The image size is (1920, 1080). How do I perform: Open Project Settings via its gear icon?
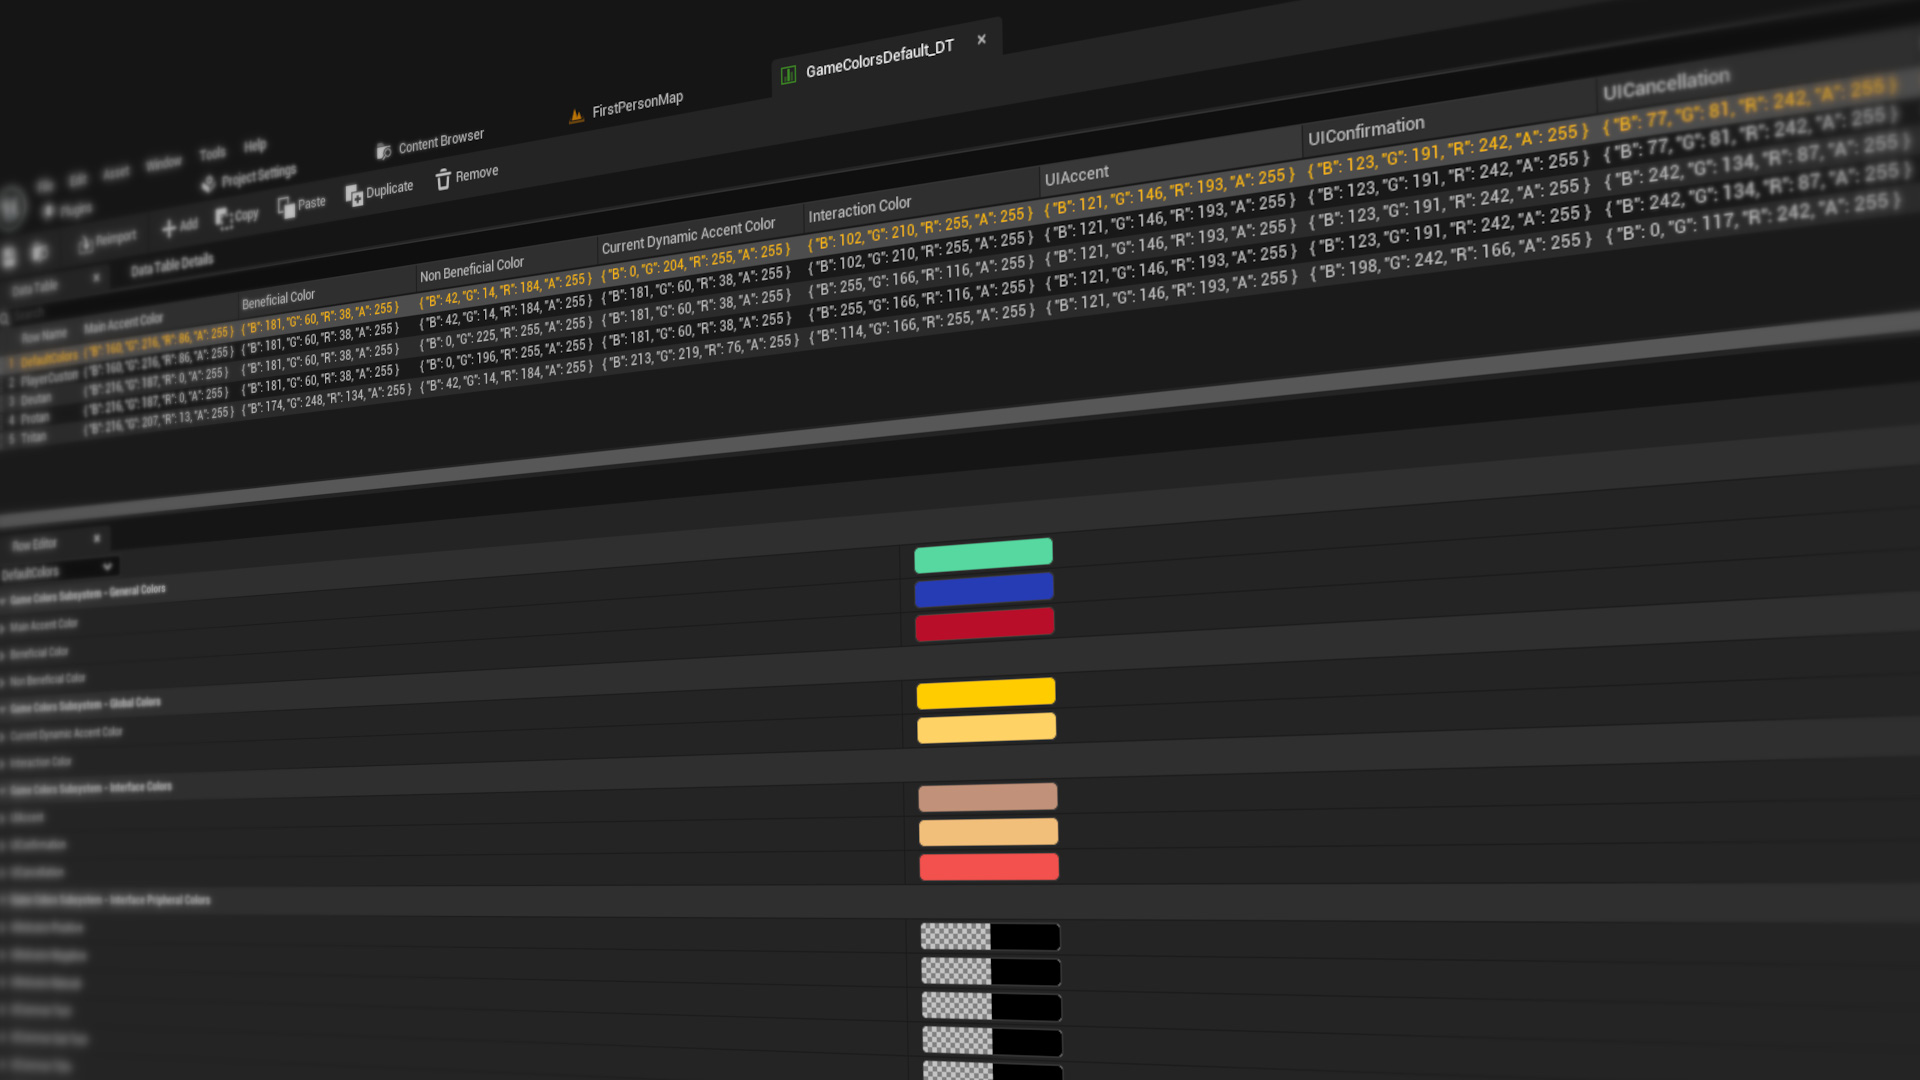[208, 183]
